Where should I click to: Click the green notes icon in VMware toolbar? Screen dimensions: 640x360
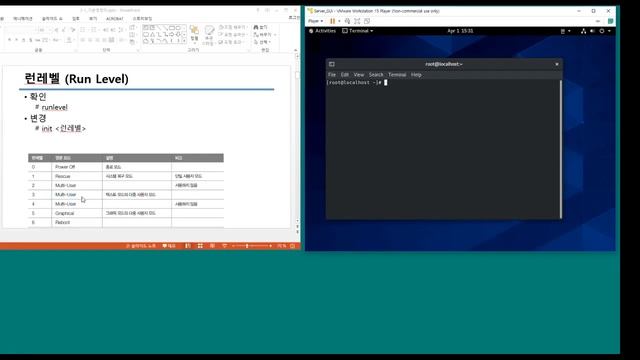tap(611, 21)
